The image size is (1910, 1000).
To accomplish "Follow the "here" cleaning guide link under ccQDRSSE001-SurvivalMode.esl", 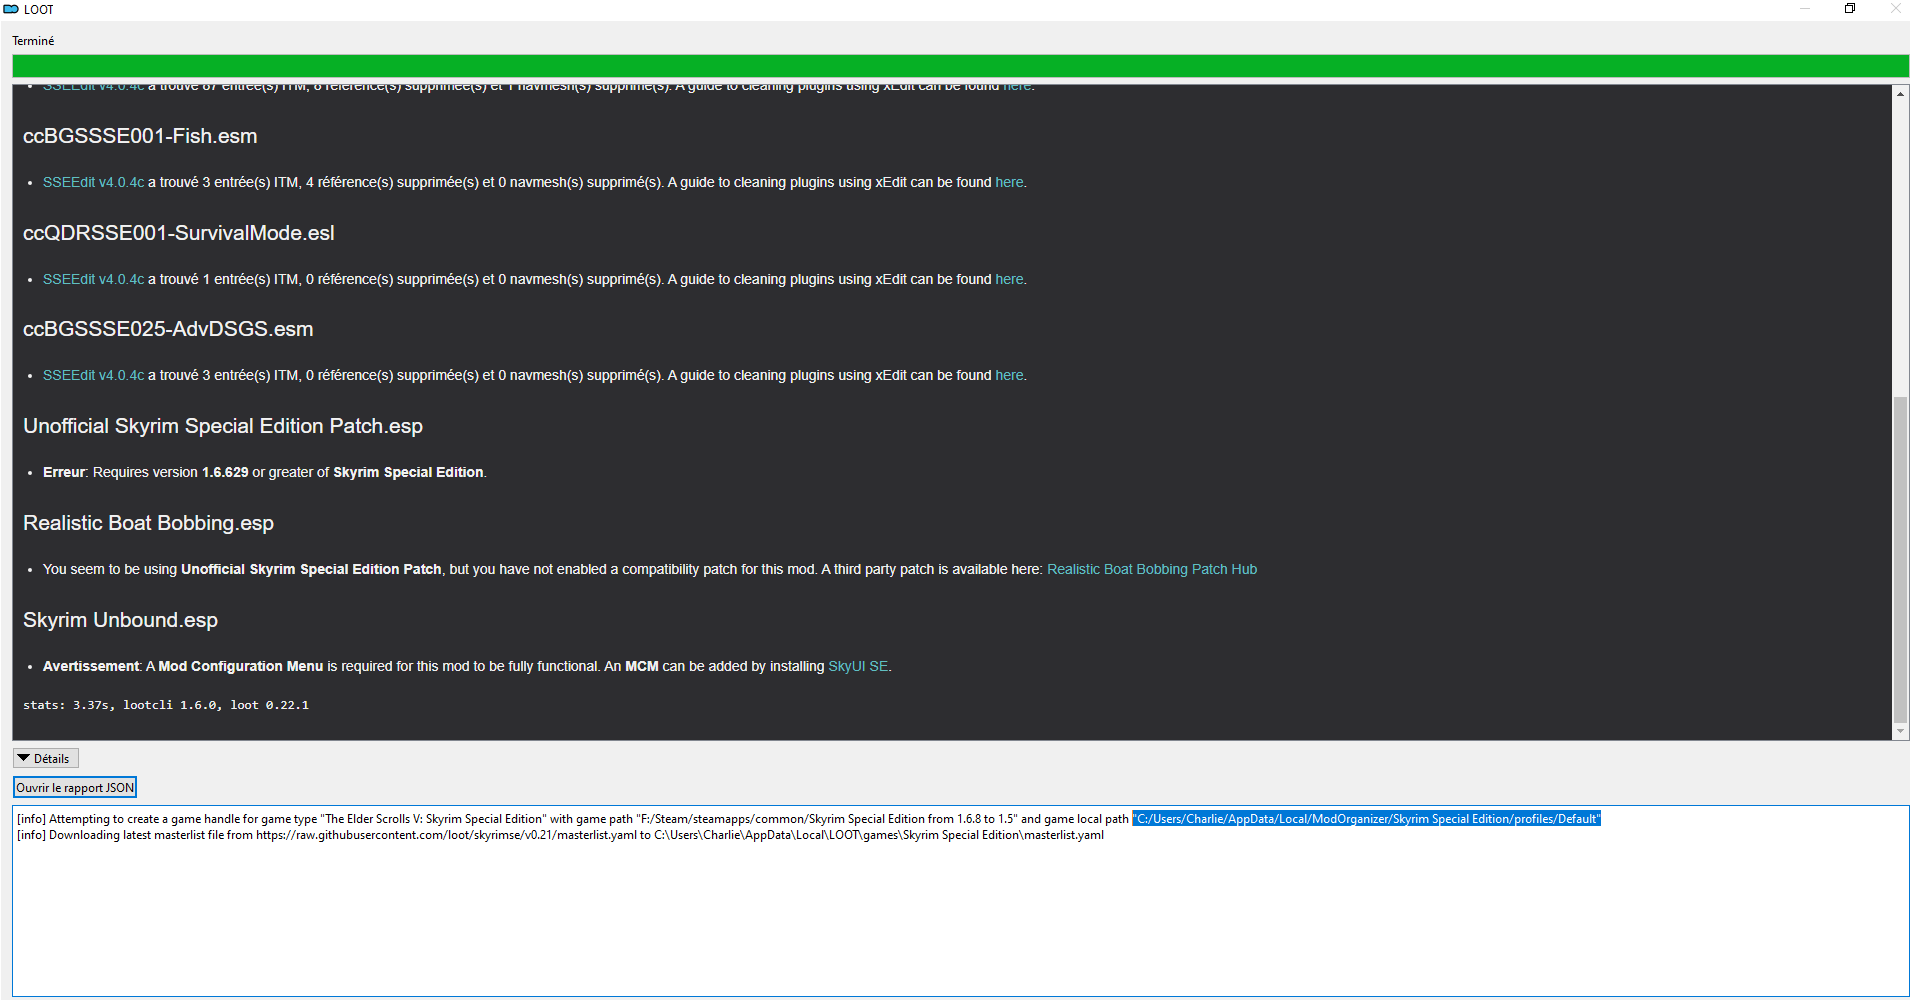I will click(1009, 279).
